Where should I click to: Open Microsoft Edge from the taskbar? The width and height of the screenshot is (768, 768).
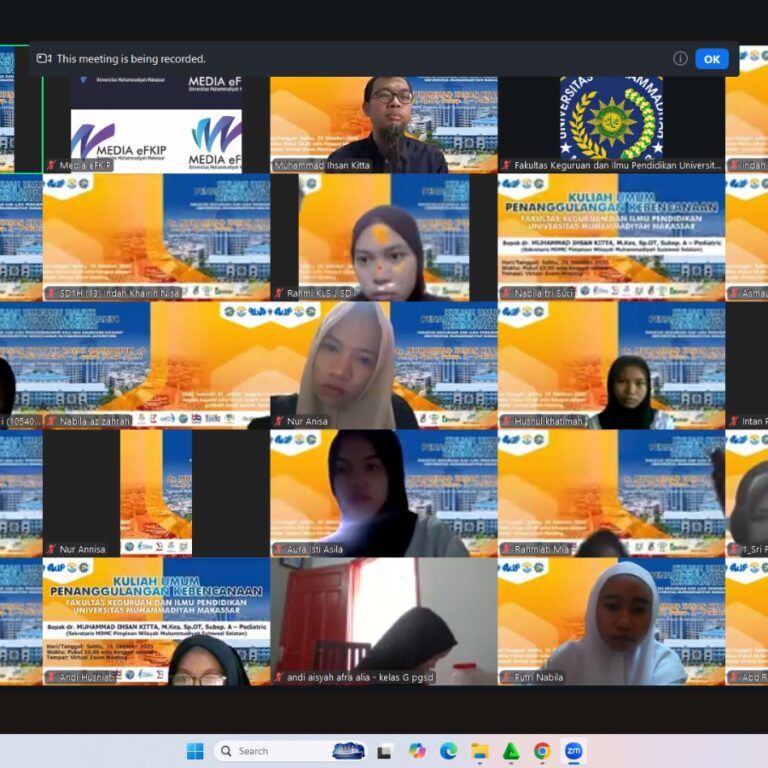pyautogui.click(x=448, y=751)
